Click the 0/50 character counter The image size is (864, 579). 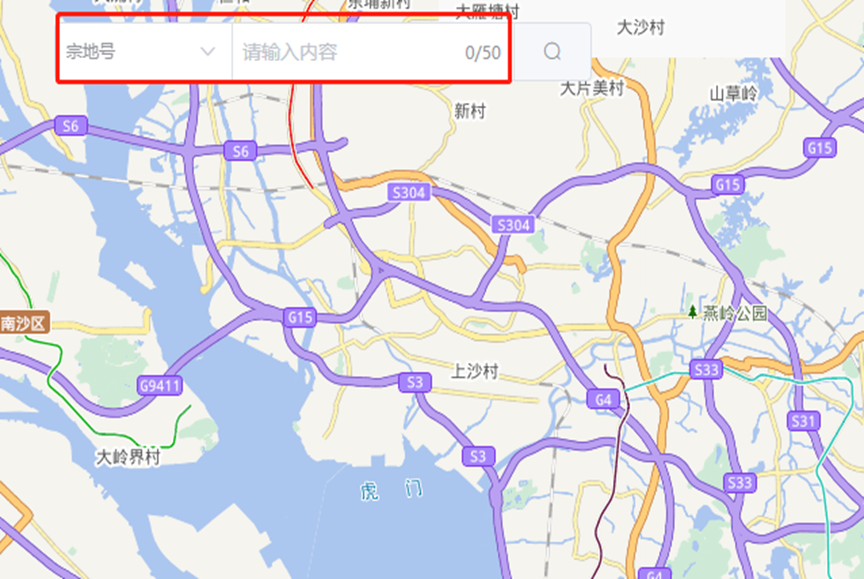[x=483, y=53]
